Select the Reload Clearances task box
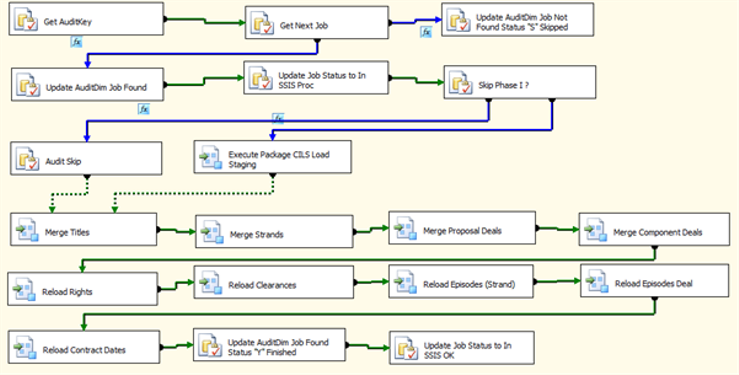 274,282
